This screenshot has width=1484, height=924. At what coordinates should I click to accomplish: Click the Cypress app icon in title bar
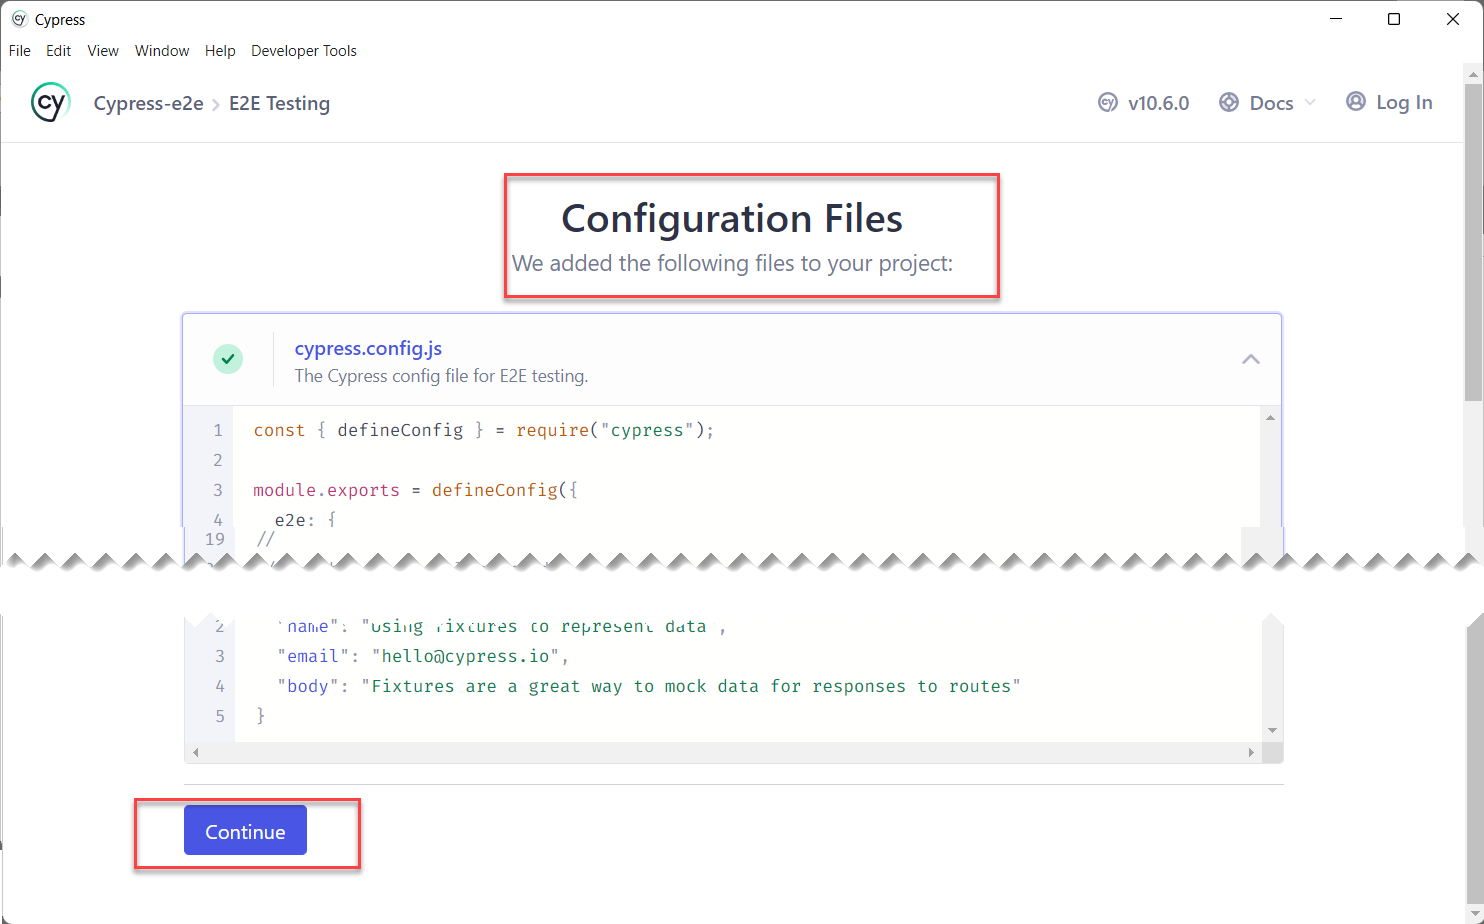tap(19, 19)
